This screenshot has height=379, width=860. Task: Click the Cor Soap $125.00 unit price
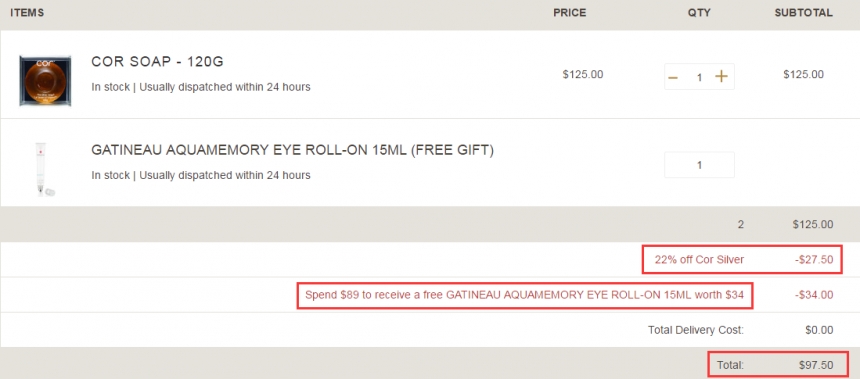point(583,75)
